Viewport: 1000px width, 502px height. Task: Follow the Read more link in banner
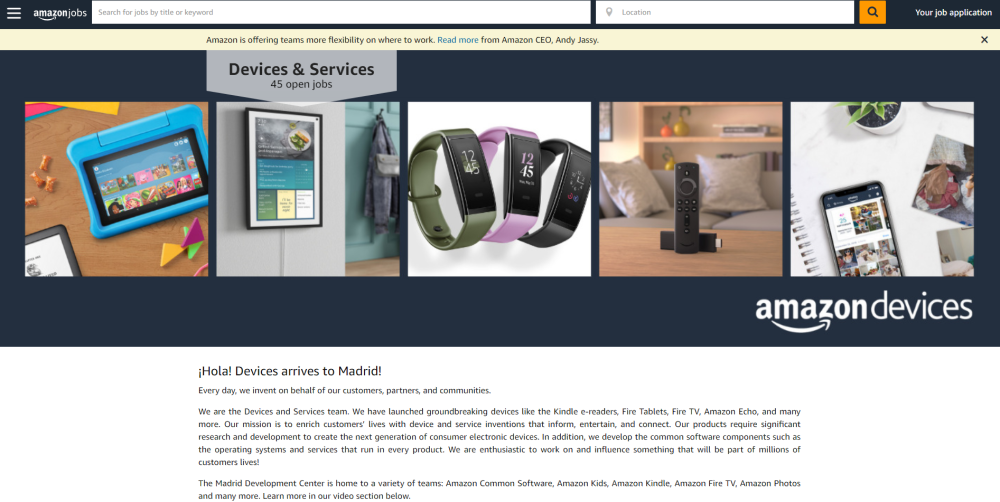457,40
